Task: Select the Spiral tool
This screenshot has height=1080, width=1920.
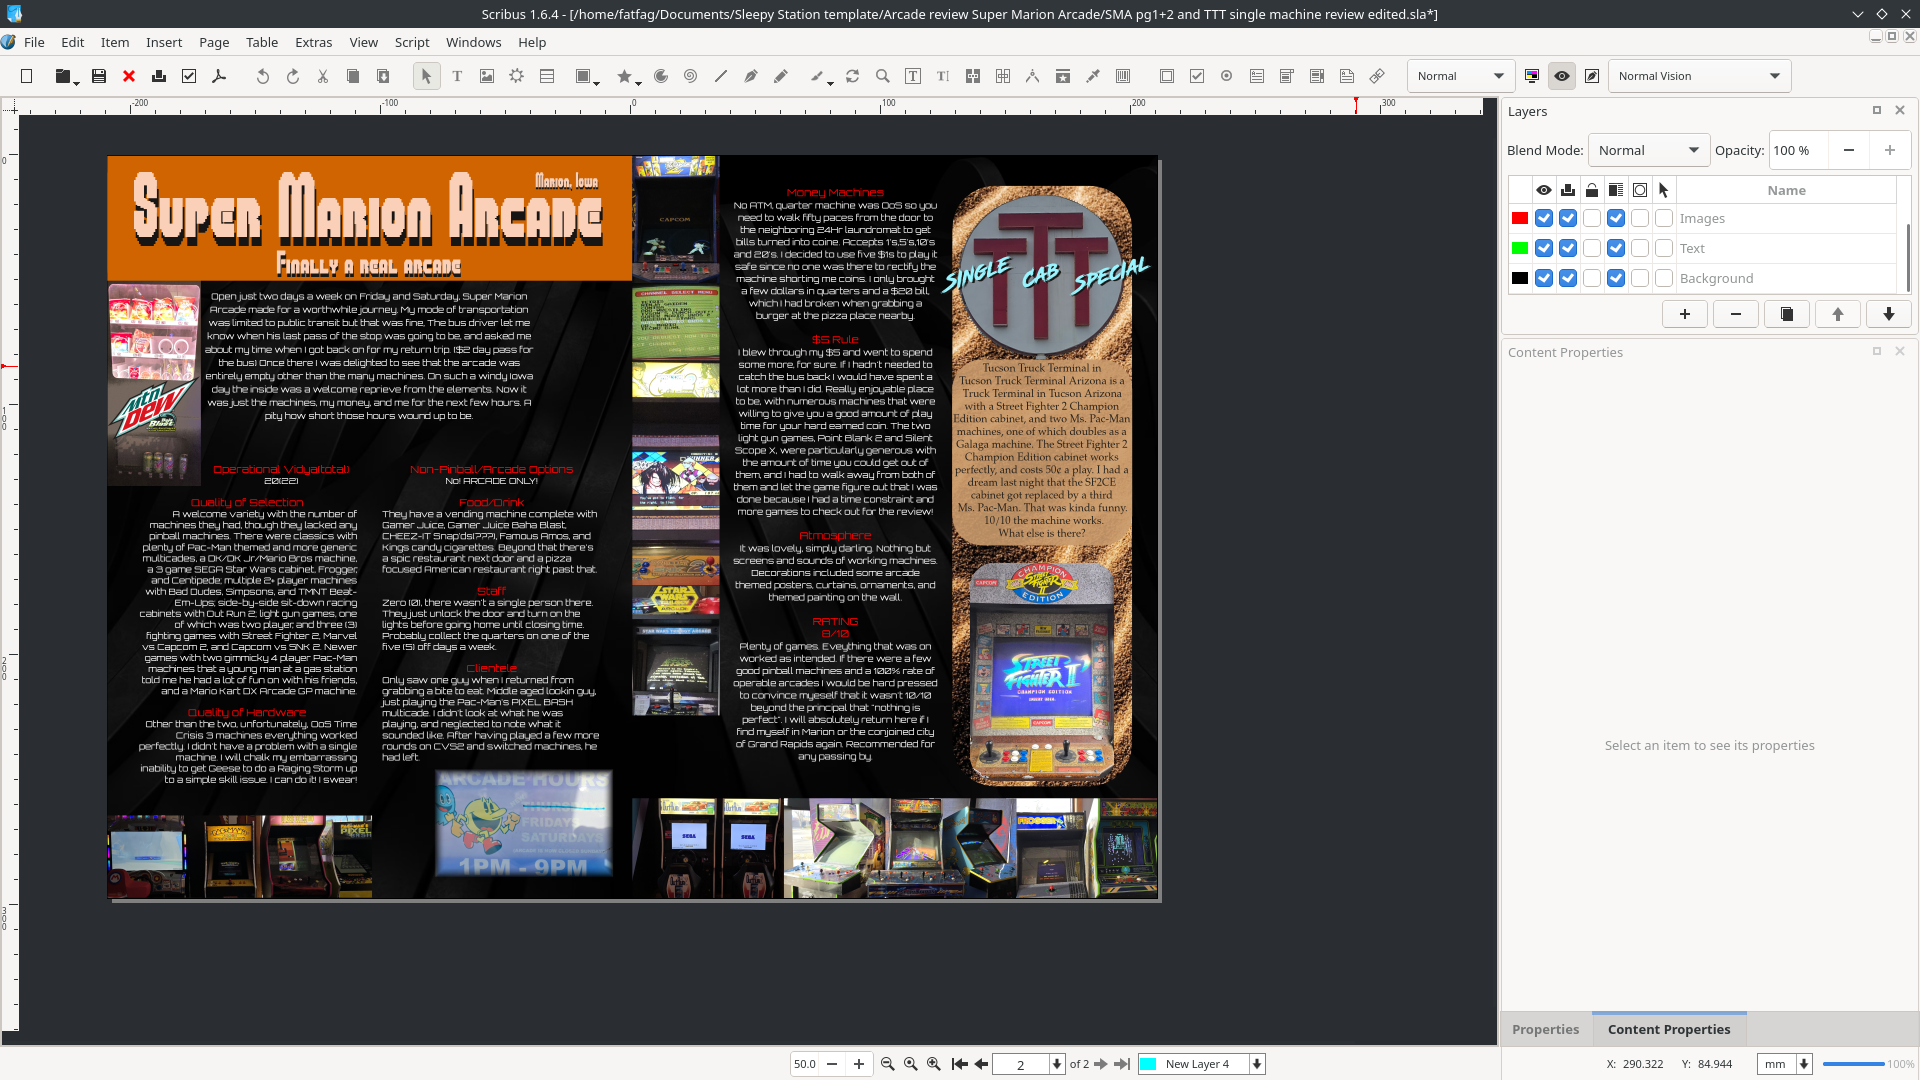Action: (691, 76)
